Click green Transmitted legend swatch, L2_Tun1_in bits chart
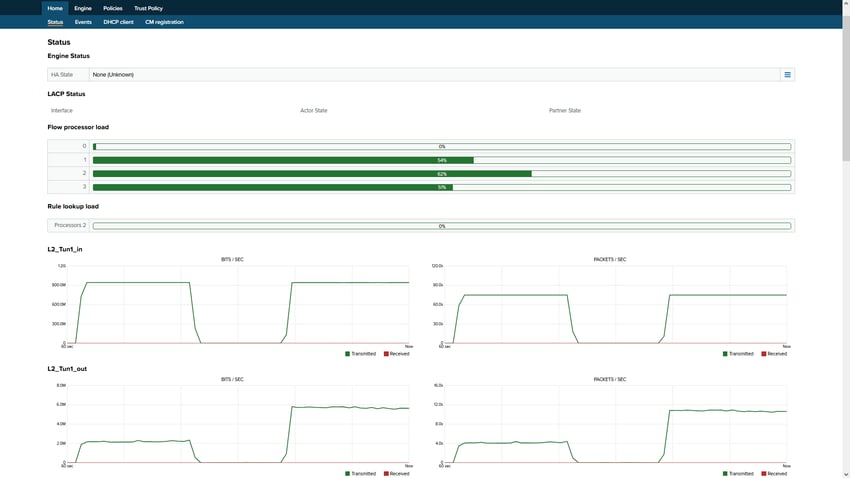 tap(348, 353)
